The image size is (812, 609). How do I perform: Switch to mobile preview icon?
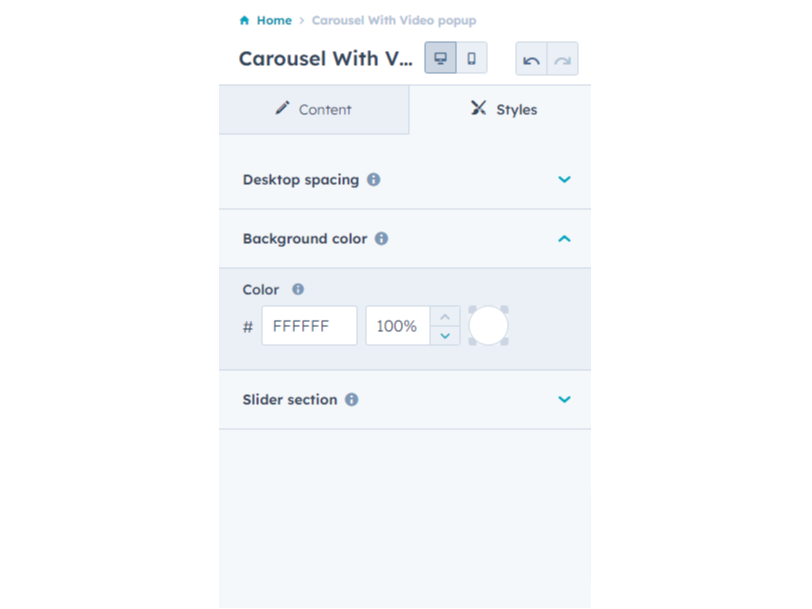pos(470,57)
